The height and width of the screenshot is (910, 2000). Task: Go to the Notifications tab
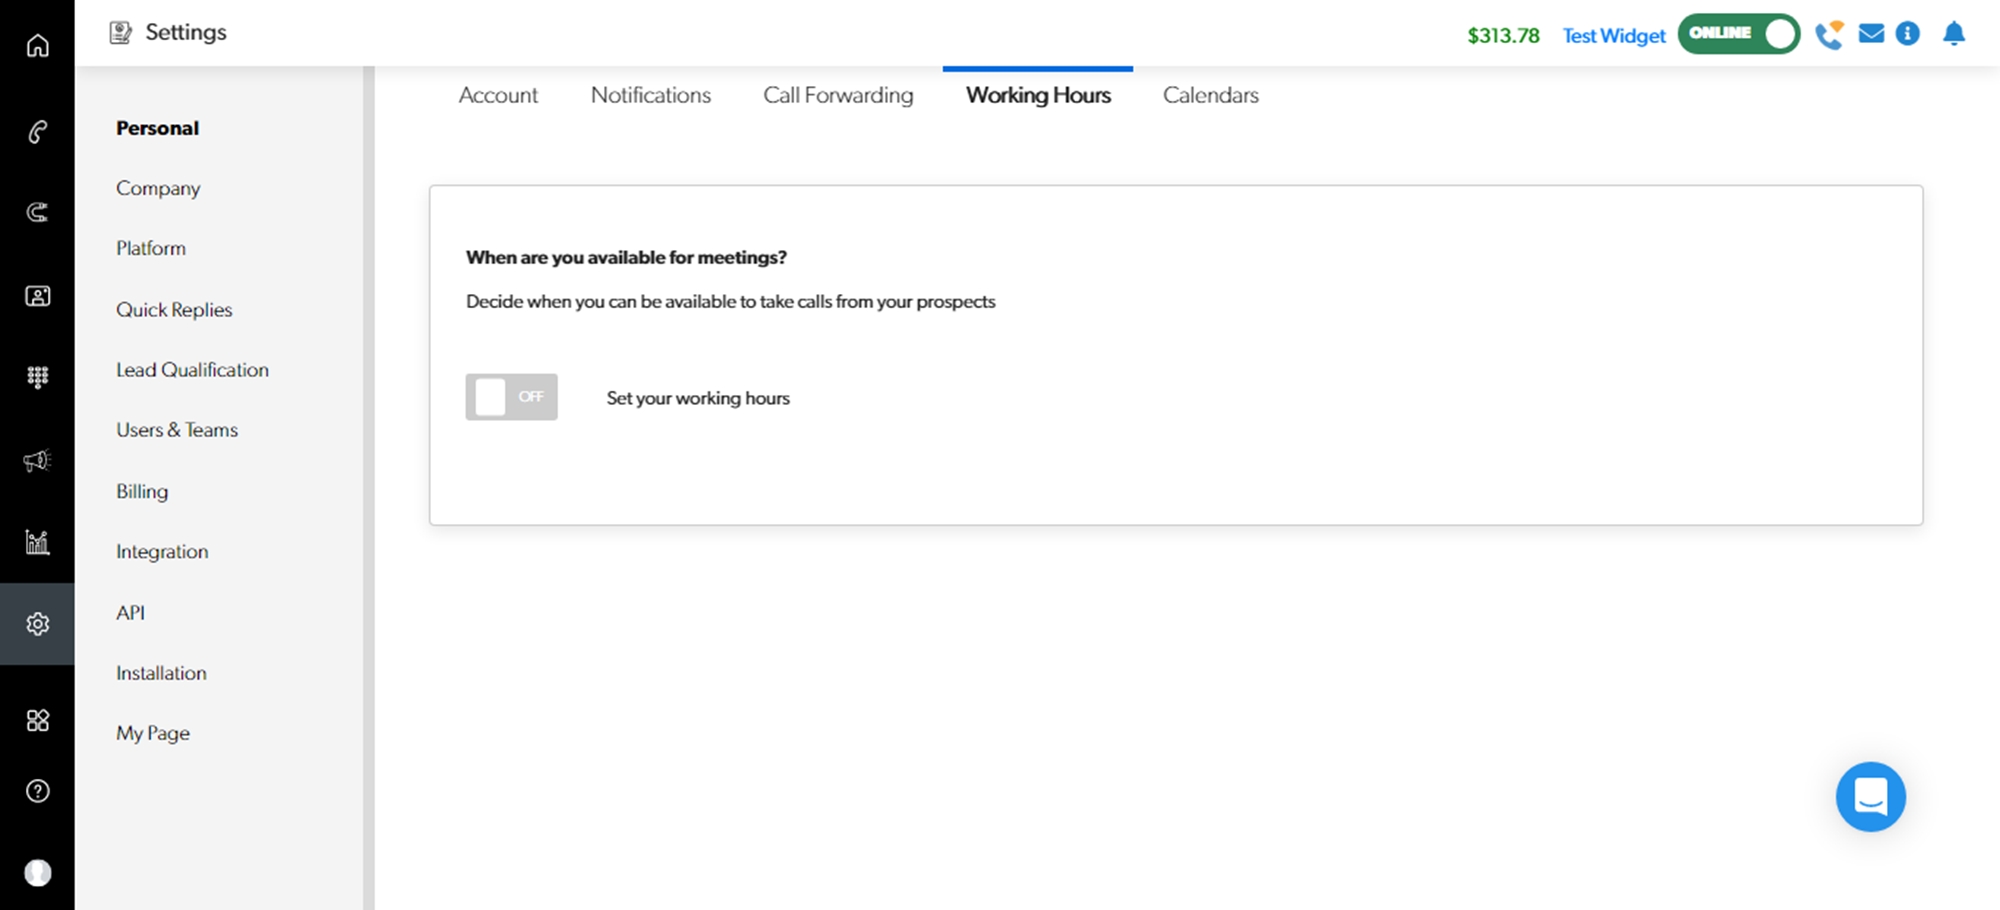(x=650, y=95)
